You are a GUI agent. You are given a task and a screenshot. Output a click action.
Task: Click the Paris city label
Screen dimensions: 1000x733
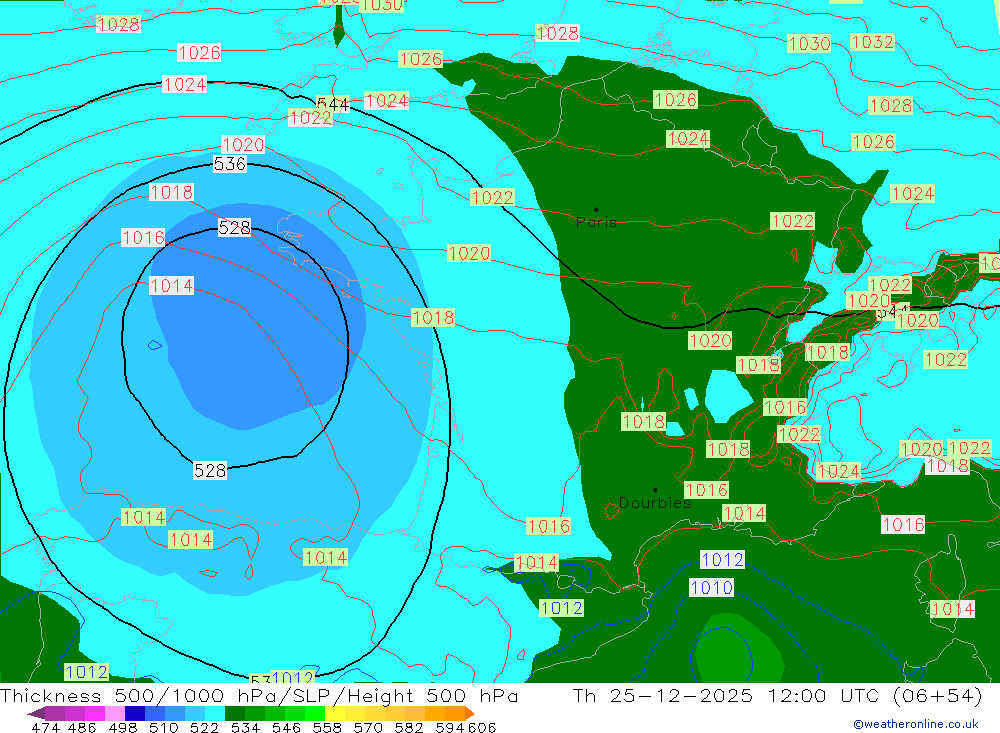[x=596, y=222]
